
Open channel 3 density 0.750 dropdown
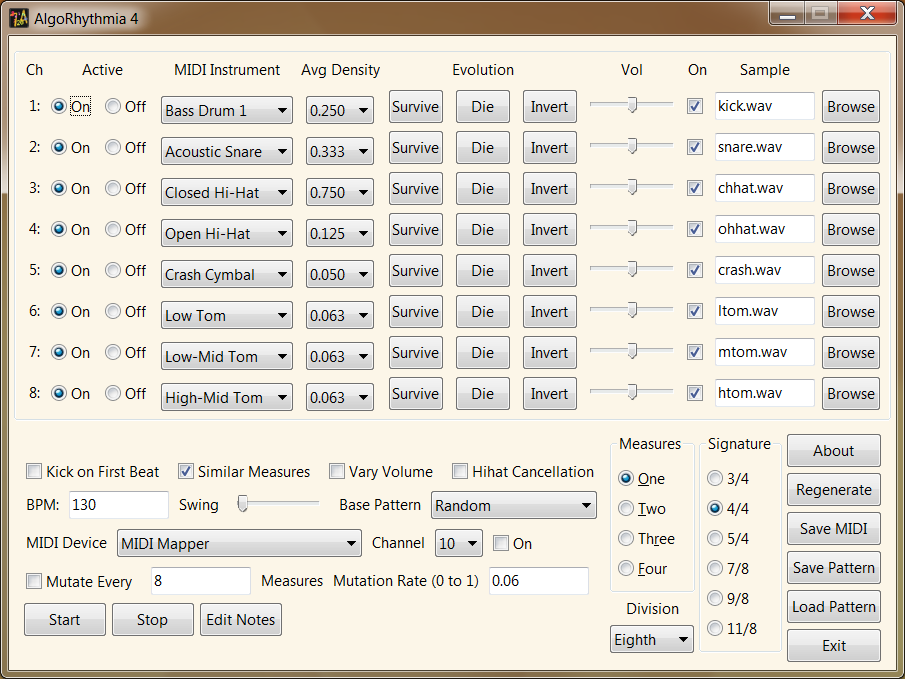point(339,192)
